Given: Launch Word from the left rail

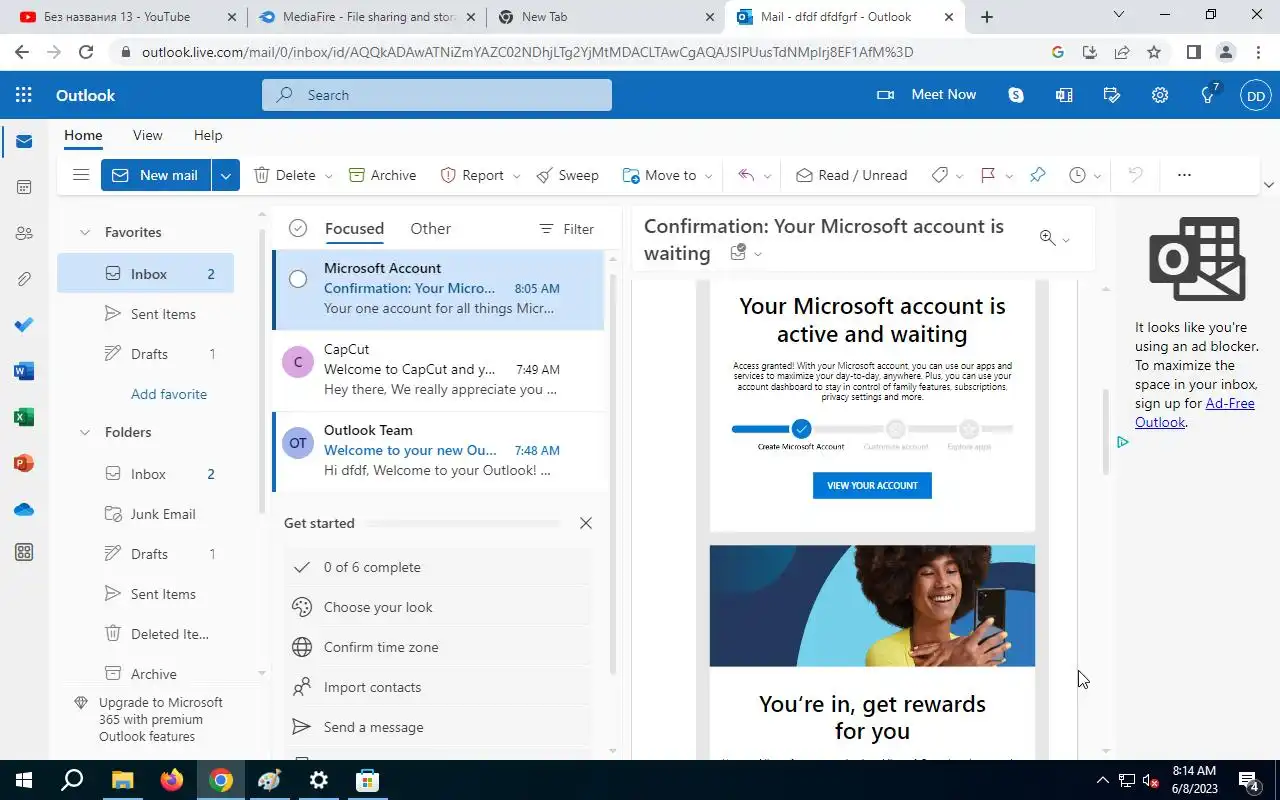Looking at the screenshot, I should (24, 371).
